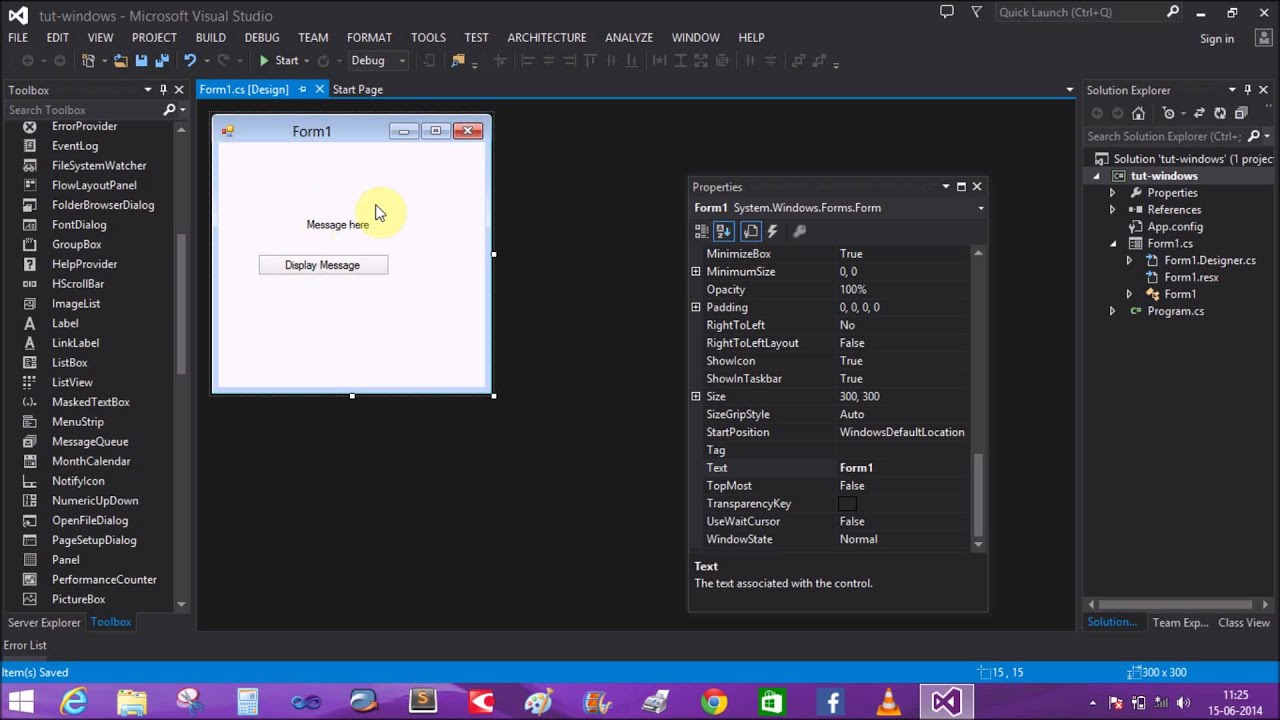Switch to the Start Page tab
Image resolution: width=1280 pixels, height=720 pixels.
click(x=358, y=89)
